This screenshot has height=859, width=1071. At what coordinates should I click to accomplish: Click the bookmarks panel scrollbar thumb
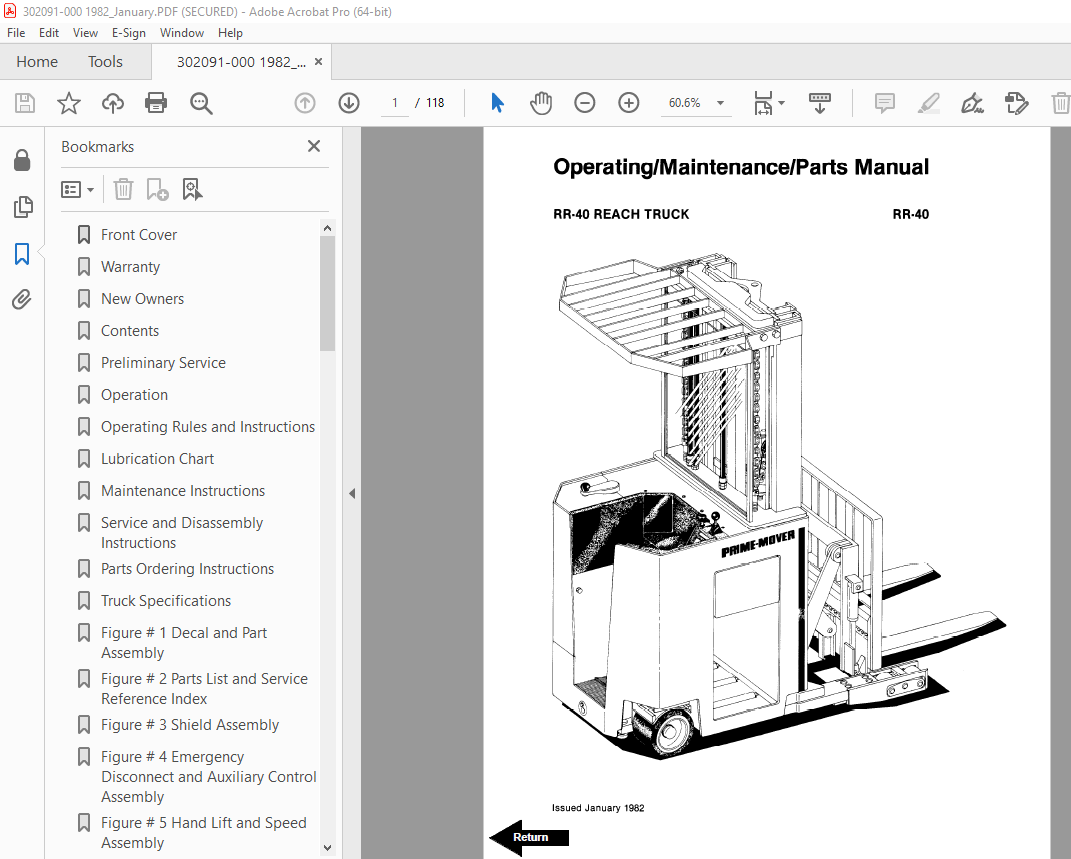[x=327, y=293]
